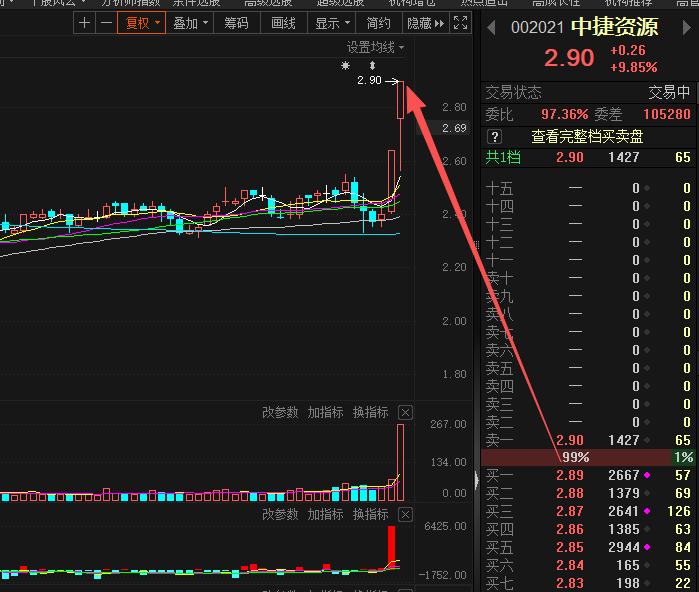This screenshot has width=699, height=592.
Task: Click 十五 sell level row
Action: point(588,189)
